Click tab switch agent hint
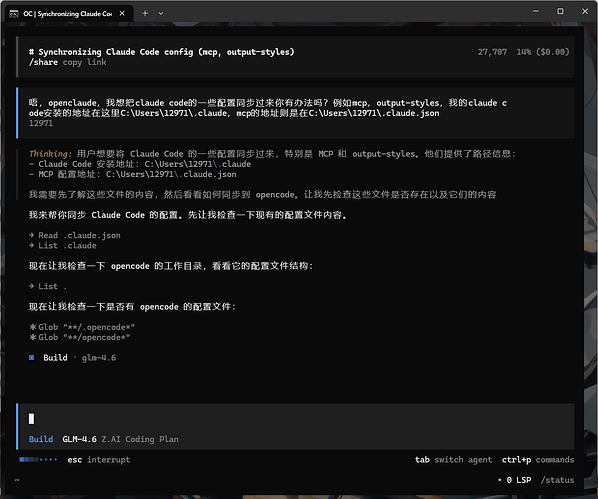 [453, 460]
